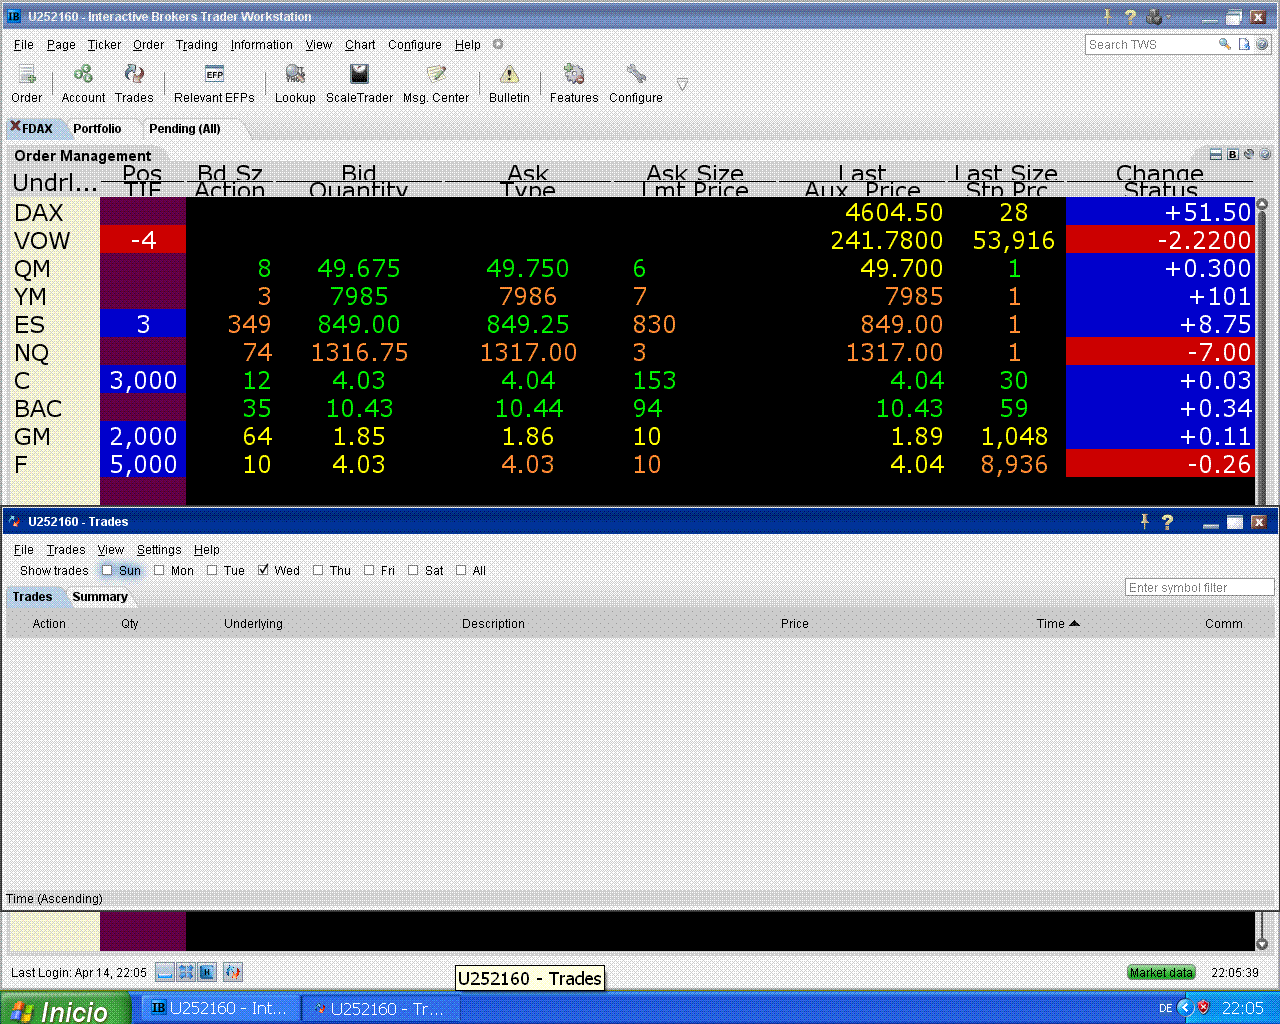This screenshot has width=1280, height=1024.
Task: Open the Trading menu in main window
Action: (x=197, y=45)
